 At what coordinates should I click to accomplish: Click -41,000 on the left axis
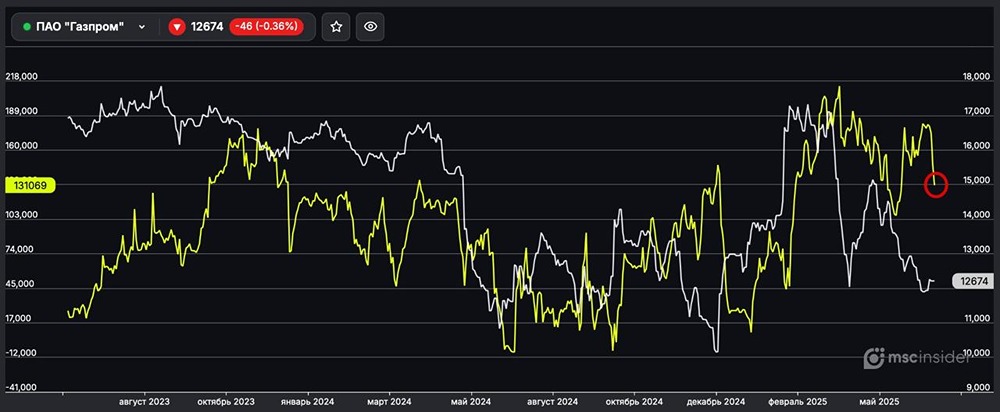click(20, 388)
